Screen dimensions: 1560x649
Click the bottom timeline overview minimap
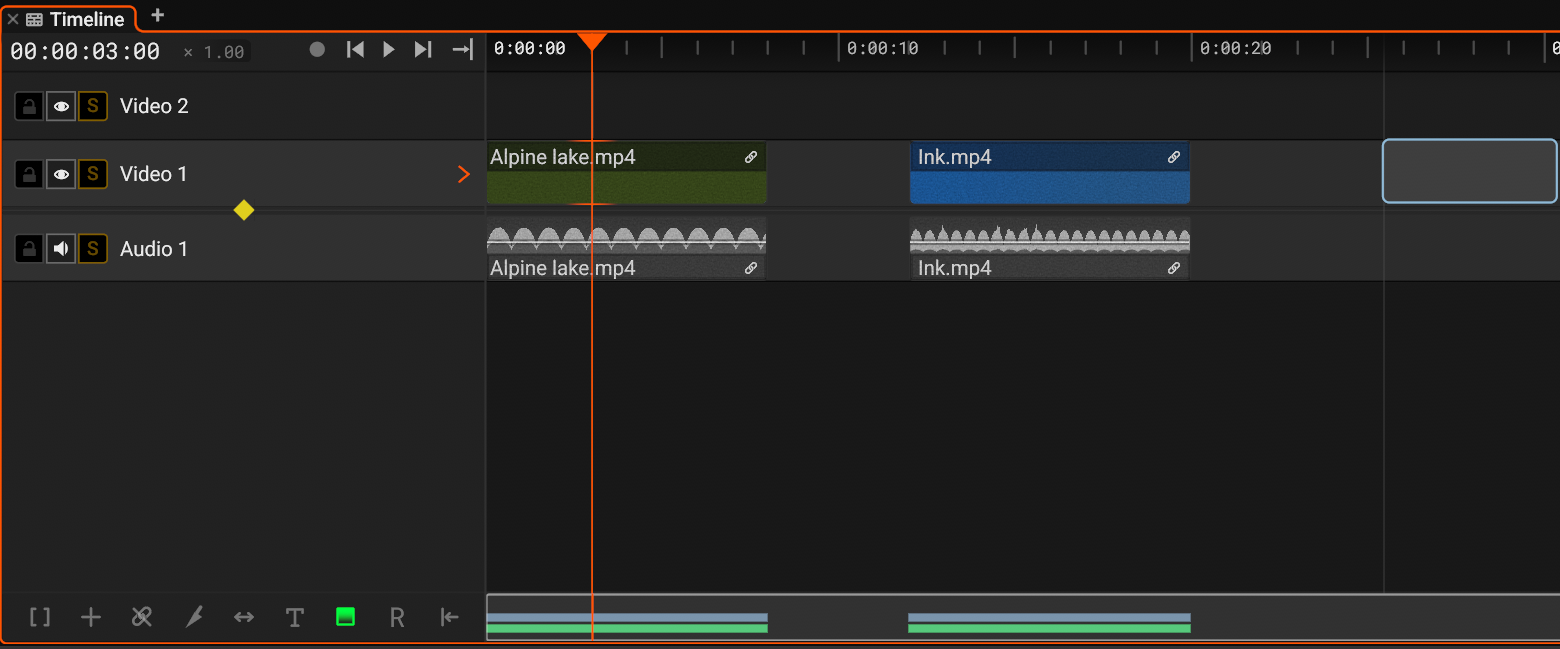click(x=1023, y=617)
